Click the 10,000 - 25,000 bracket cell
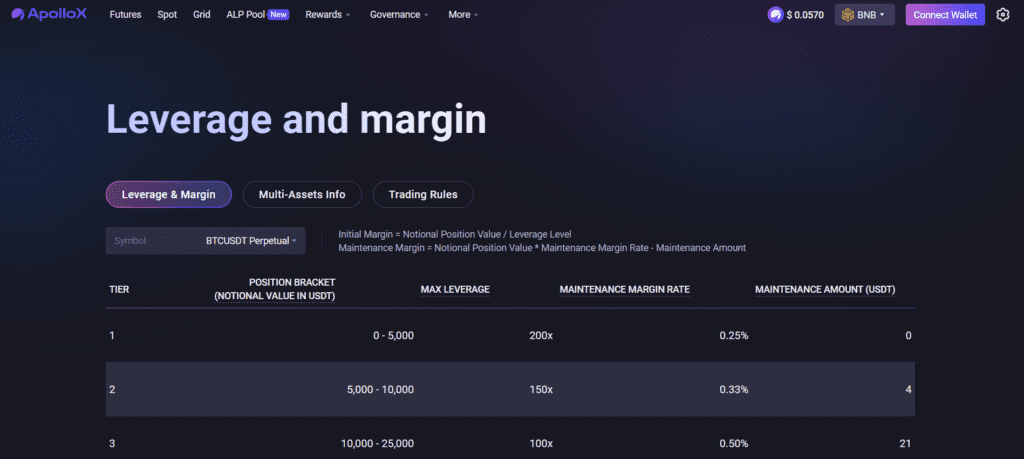 [377, 444]
